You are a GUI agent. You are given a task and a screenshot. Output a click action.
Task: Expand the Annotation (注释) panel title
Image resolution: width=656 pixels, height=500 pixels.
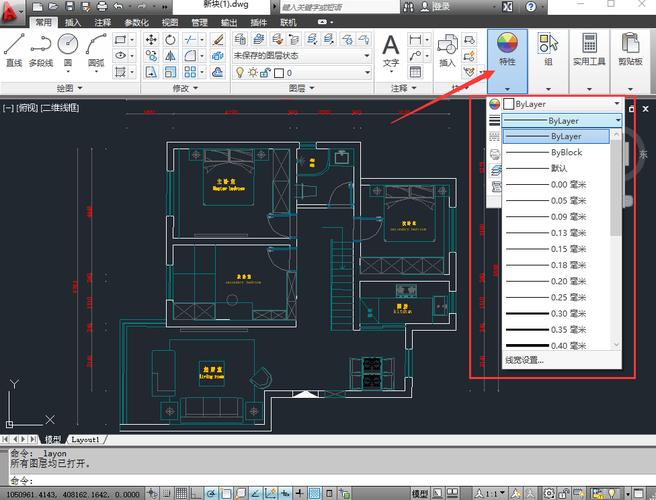pyautogui.click(x=404, y=88)
